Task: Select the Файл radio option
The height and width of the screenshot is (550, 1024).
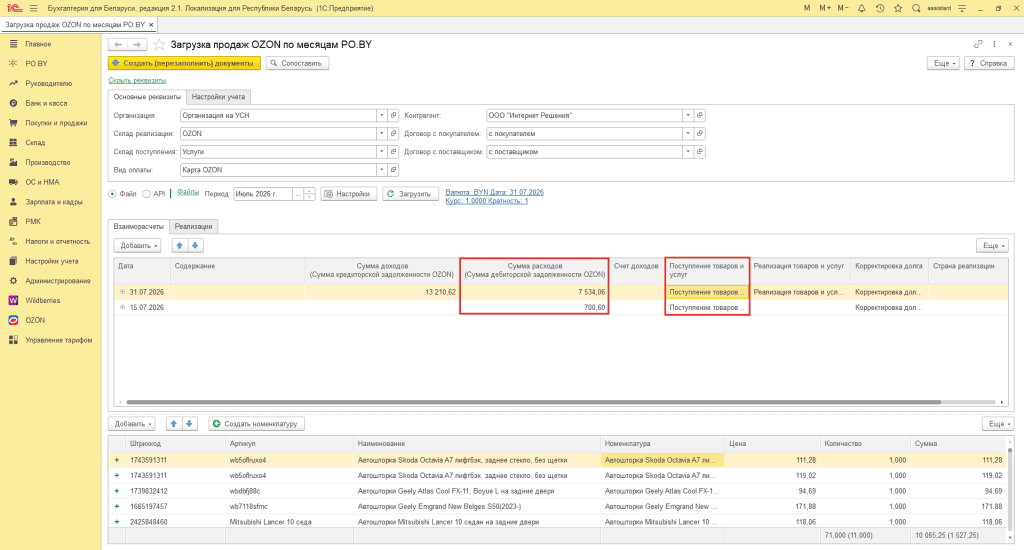Action: (112, 194)
